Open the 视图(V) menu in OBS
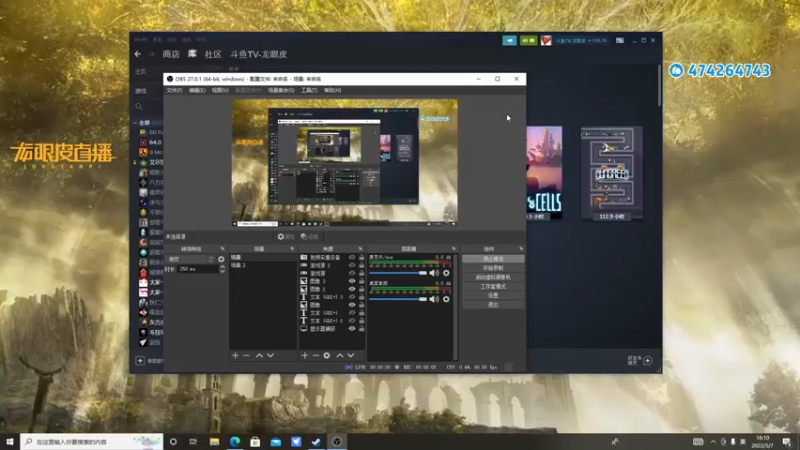 [x=220, y=90]
